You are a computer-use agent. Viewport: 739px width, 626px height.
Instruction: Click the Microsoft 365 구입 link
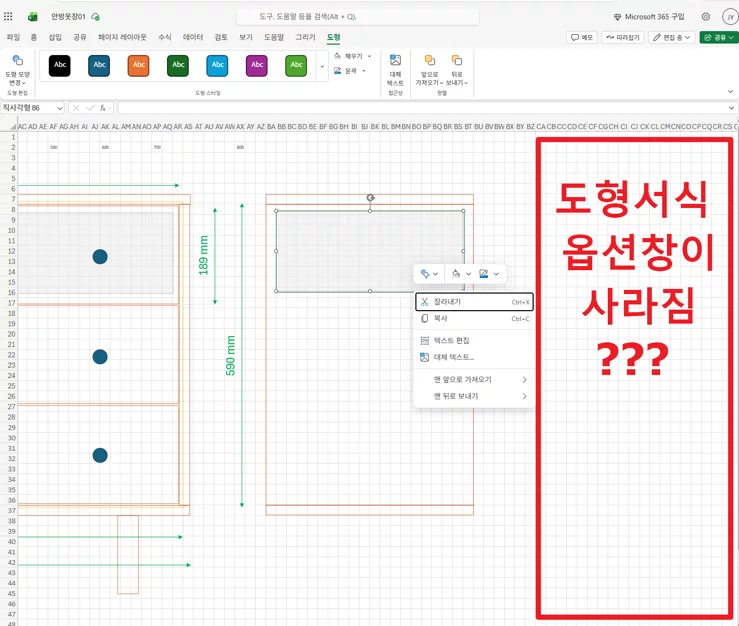[x=649, y=16]
